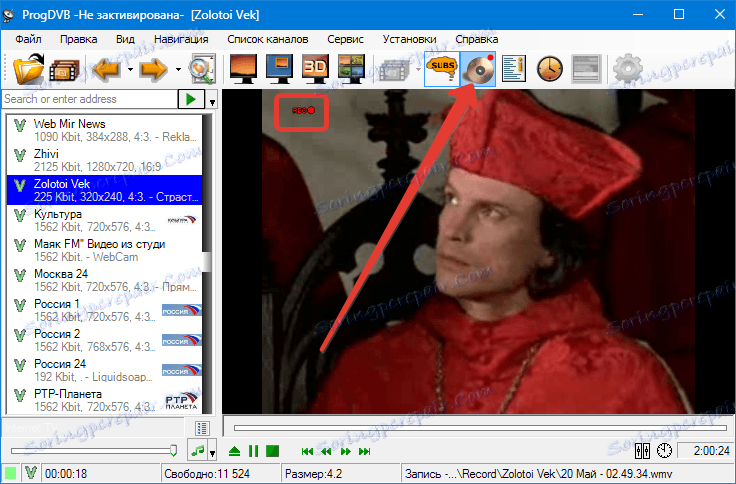Toggle recording with the disc icon
The height and width of the screenshot is (484, 736).
(478, 69)
